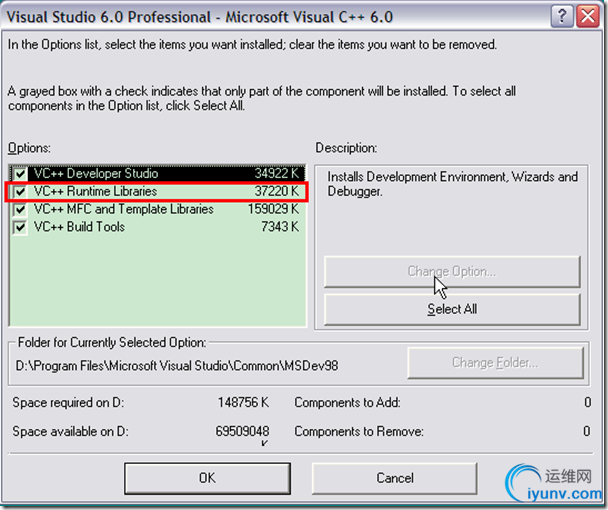Click the Change Option button
Image resolution: width=608 pixels, height=510 pixels.
[452, 271]
